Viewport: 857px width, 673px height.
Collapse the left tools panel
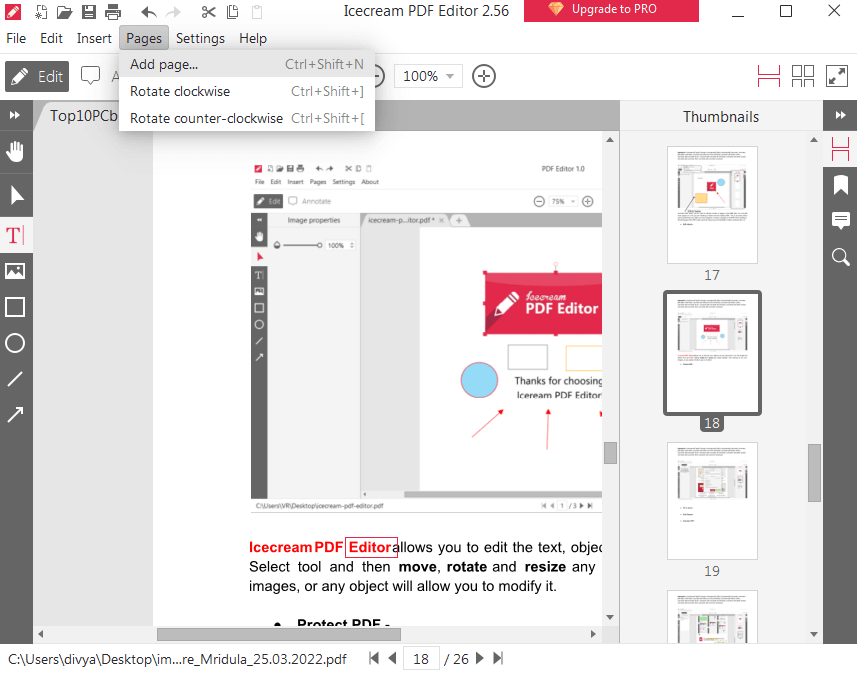15,116
